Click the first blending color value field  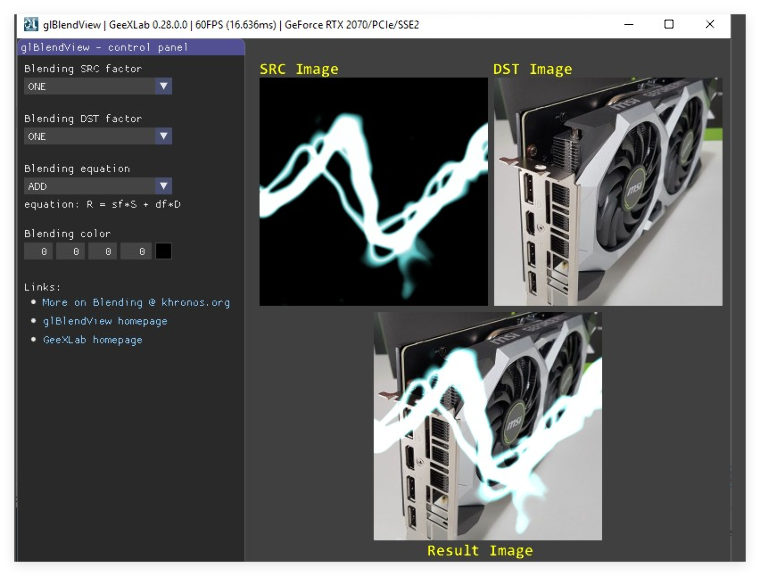(x=38, y=251)
